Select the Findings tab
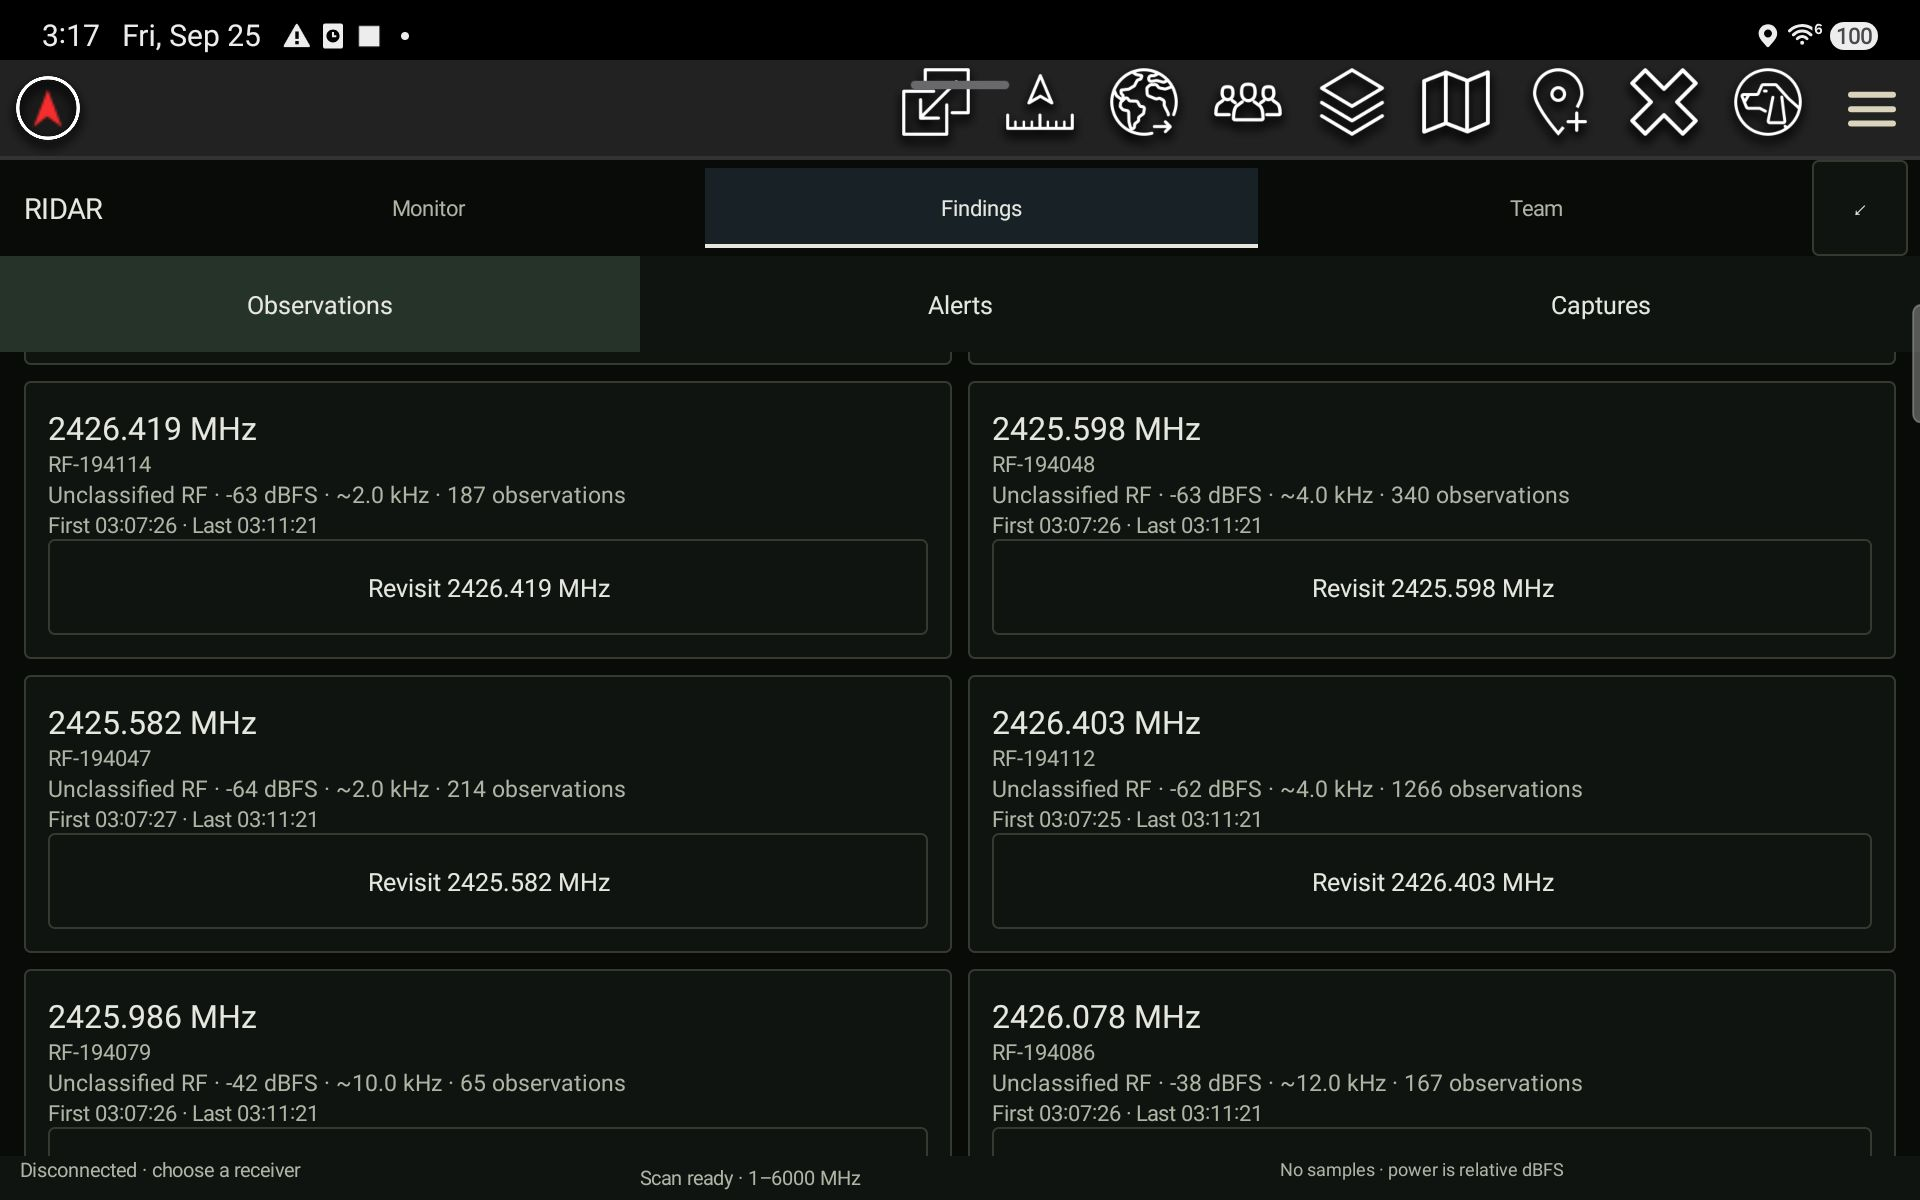The height and width of the screenshot is (1200, 1920). [981, 208]
